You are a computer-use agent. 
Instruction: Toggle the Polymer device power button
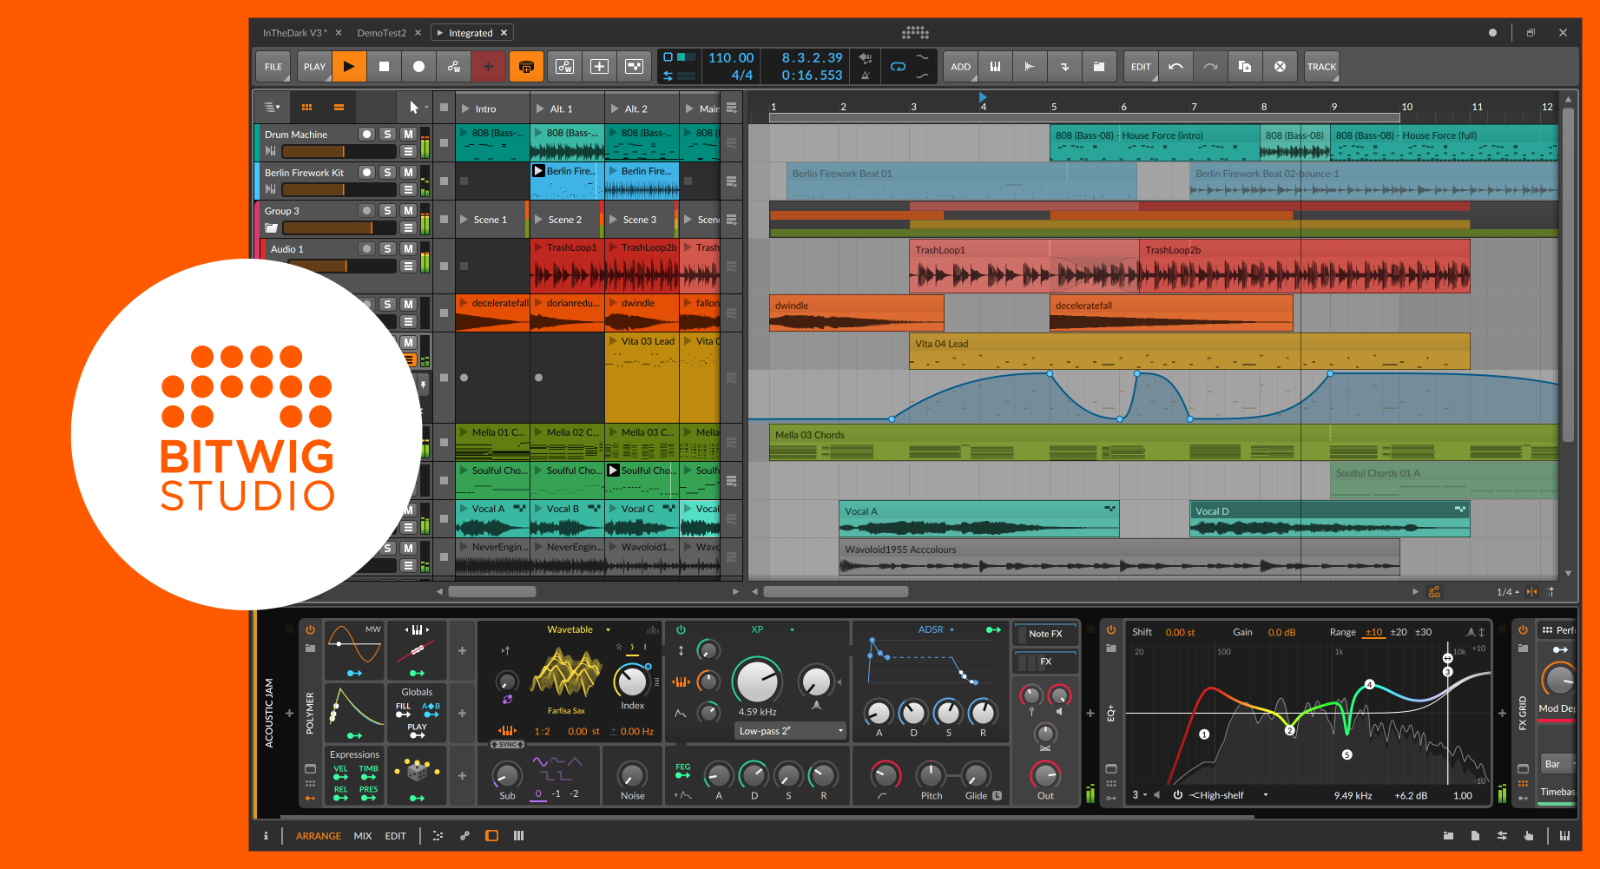310,630
